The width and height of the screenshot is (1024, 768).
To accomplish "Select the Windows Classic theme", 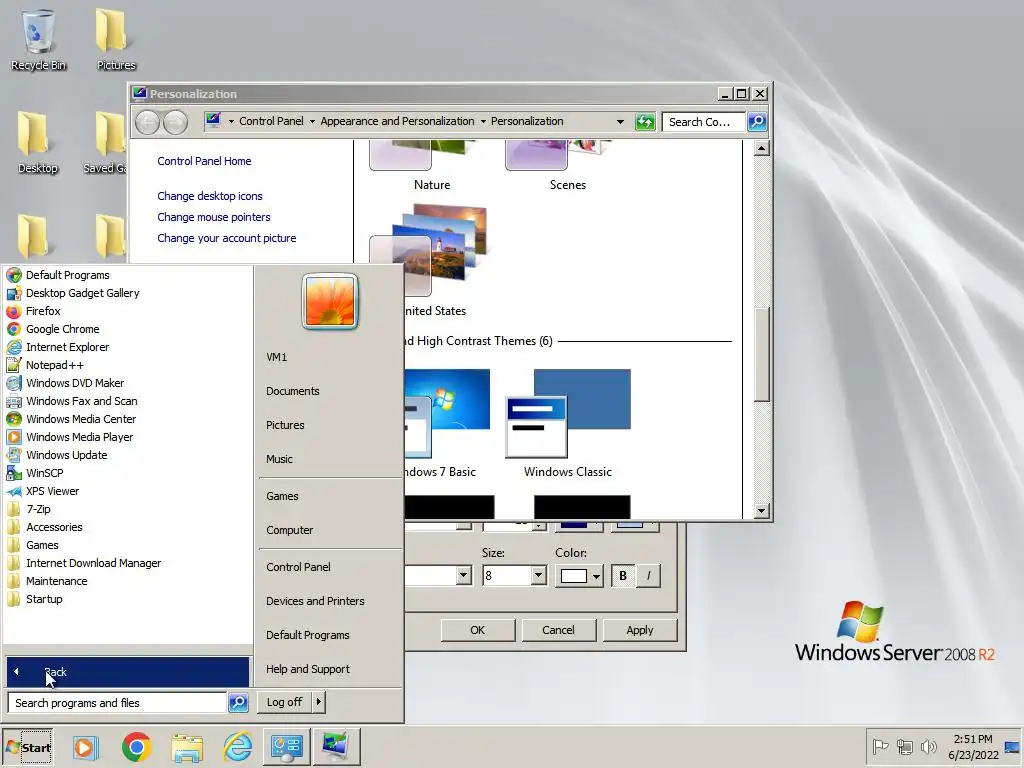I will pyautogui.click(x=568, y=424).
